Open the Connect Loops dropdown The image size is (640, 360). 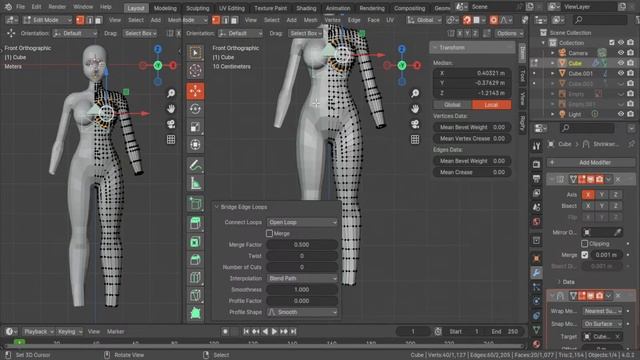[x=302, y=222]
